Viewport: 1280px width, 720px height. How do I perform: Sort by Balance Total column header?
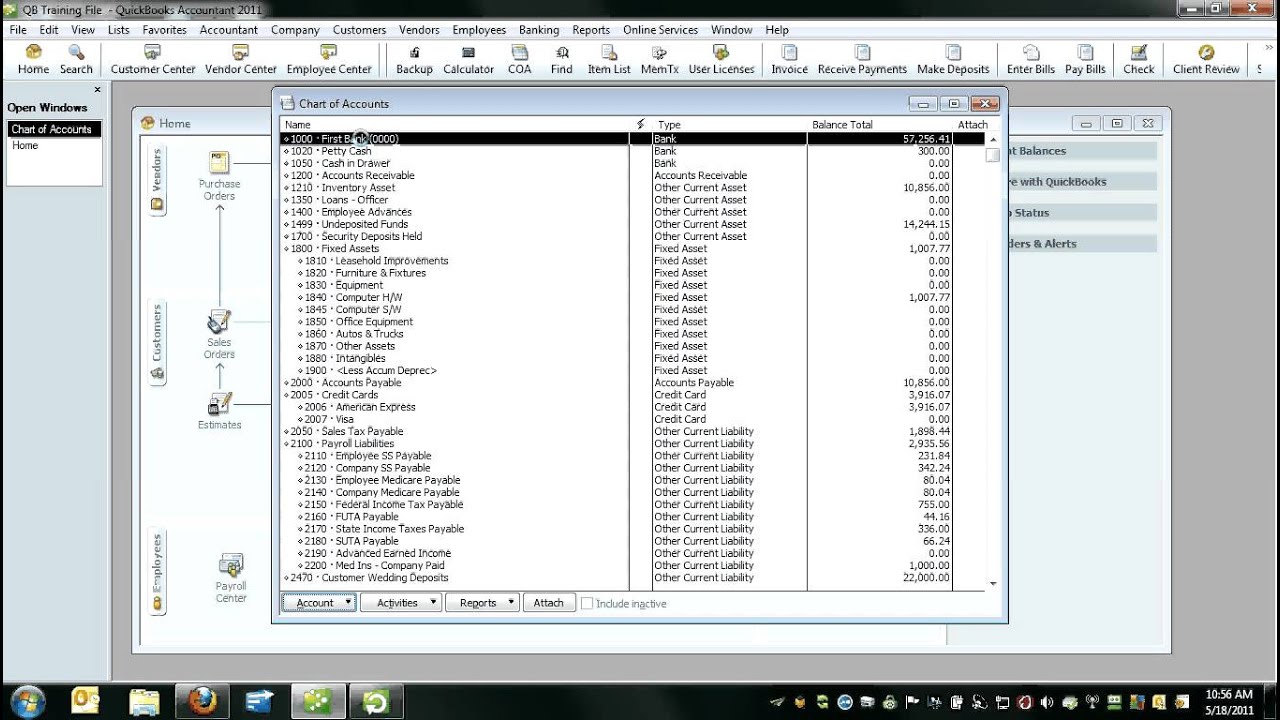click(x=880, y=125)
